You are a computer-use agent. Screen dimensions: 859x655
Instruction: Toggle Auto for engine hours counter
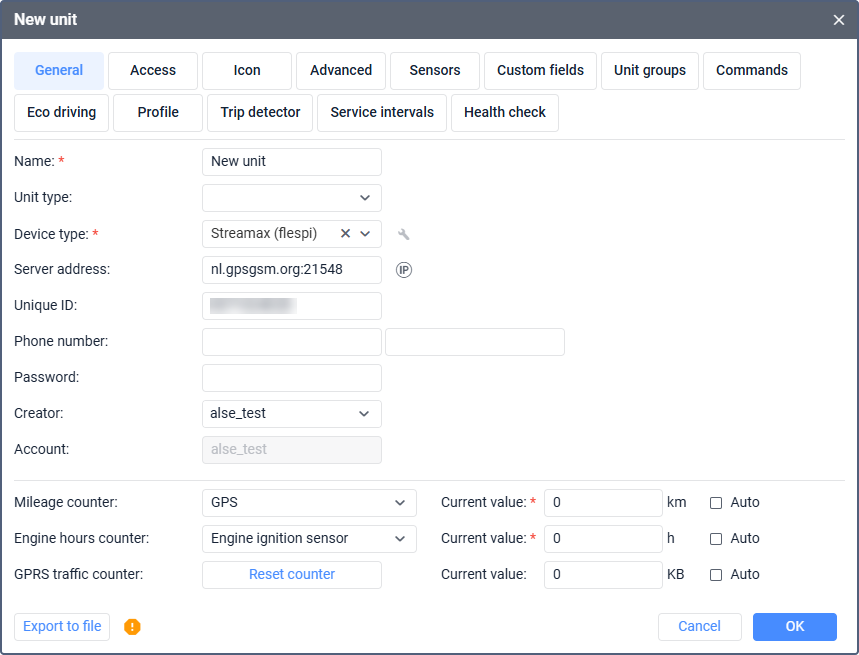pyautogui.click(x=716, y=539)
